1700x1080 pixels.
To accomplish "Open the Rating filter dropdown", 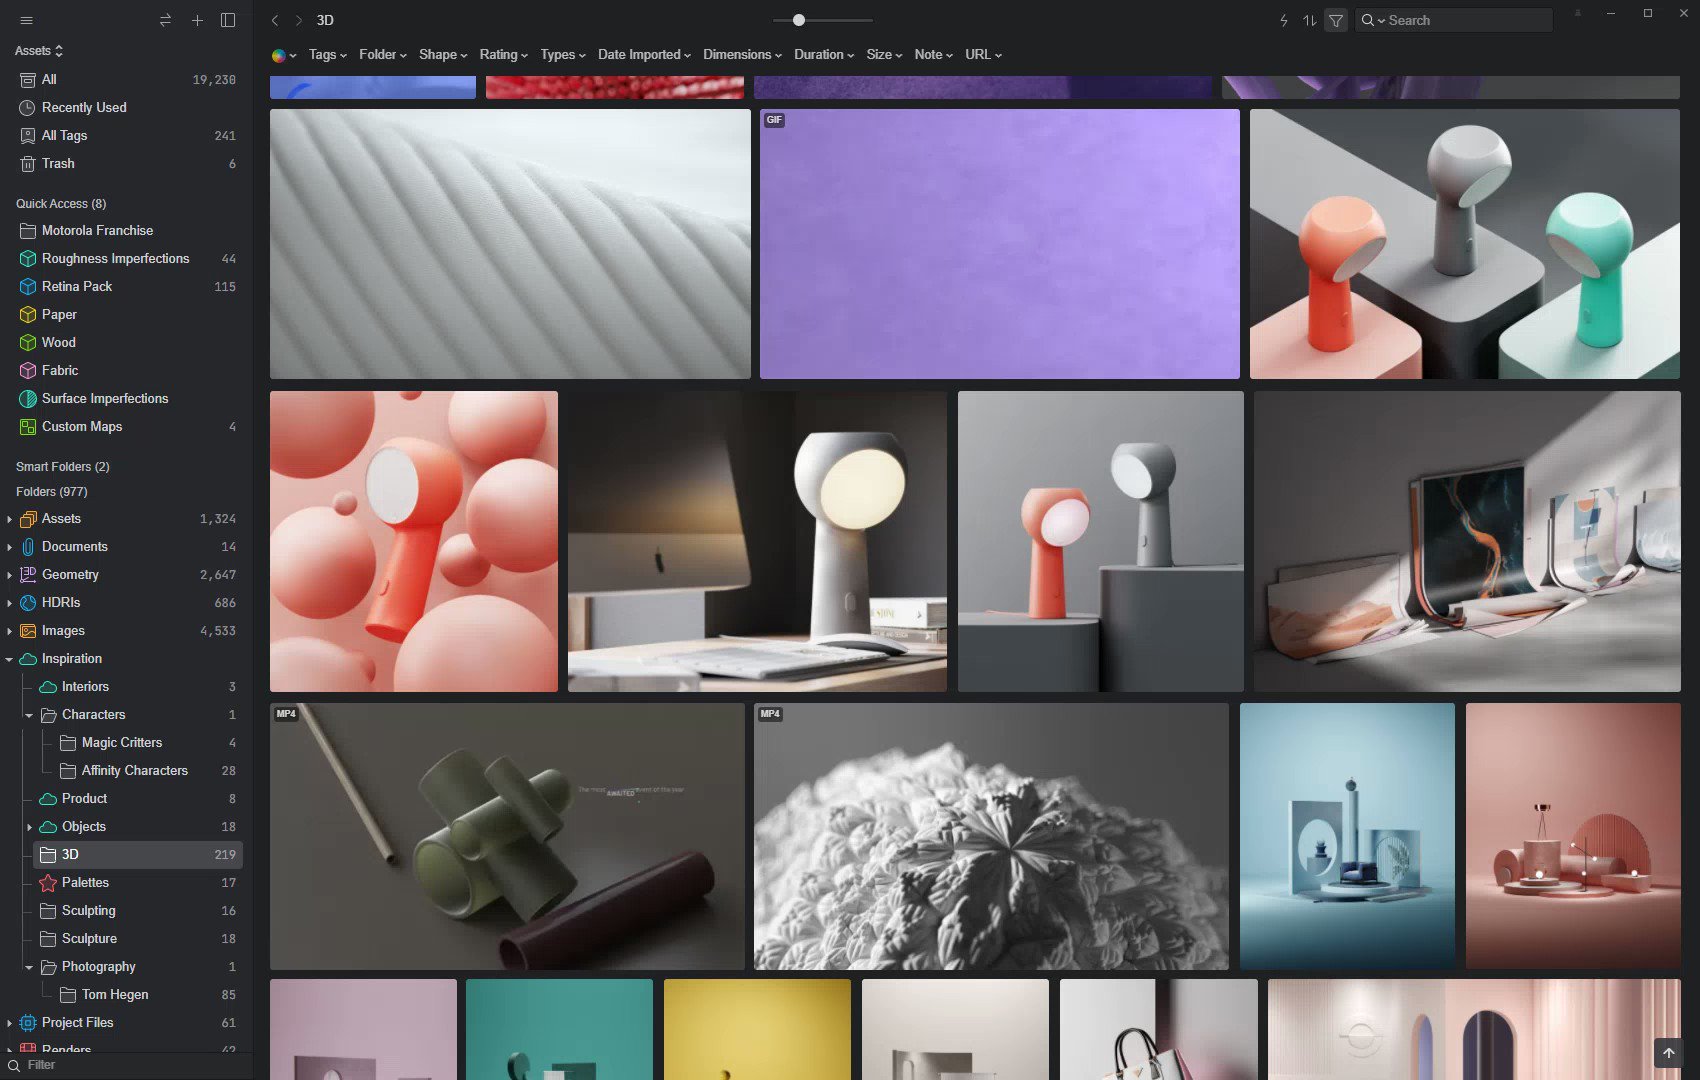I will tap(503, 55).
